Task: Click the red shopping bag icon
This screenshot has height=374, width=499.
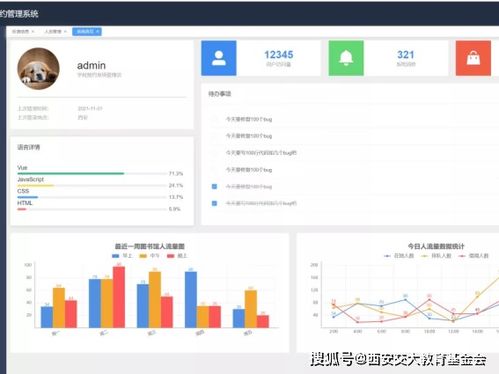Action: 473,58
